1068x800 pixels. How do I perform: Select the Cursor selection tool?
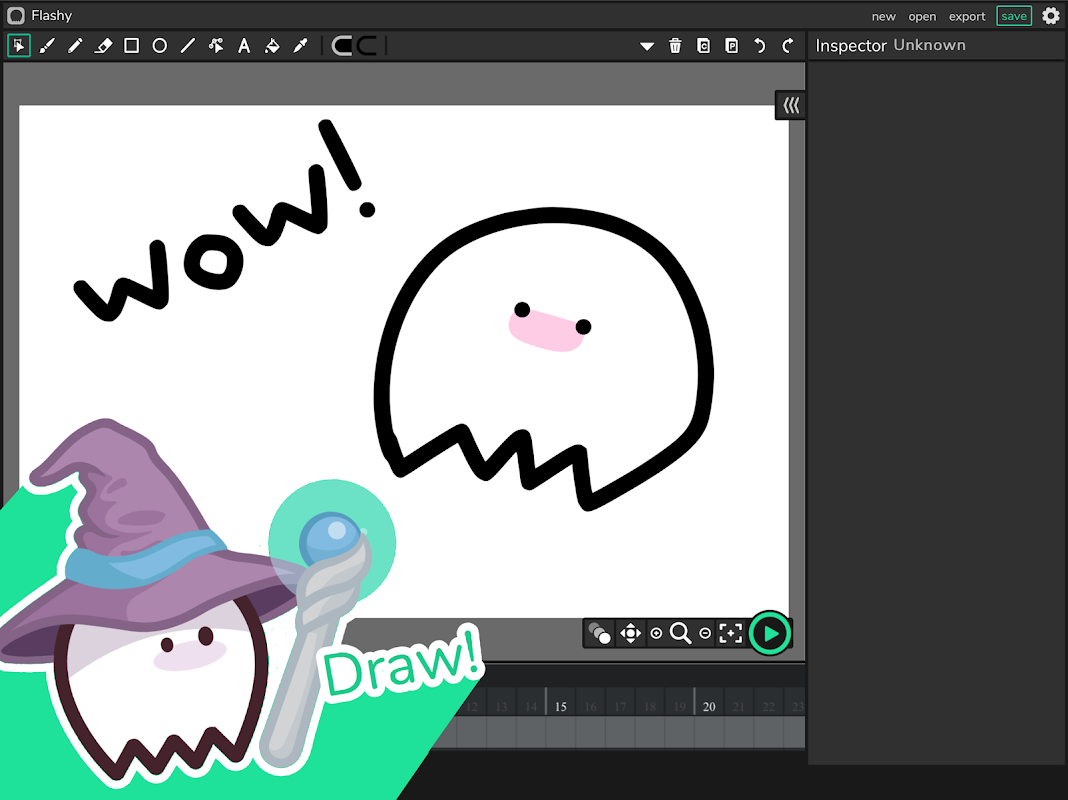click(19, 46)
